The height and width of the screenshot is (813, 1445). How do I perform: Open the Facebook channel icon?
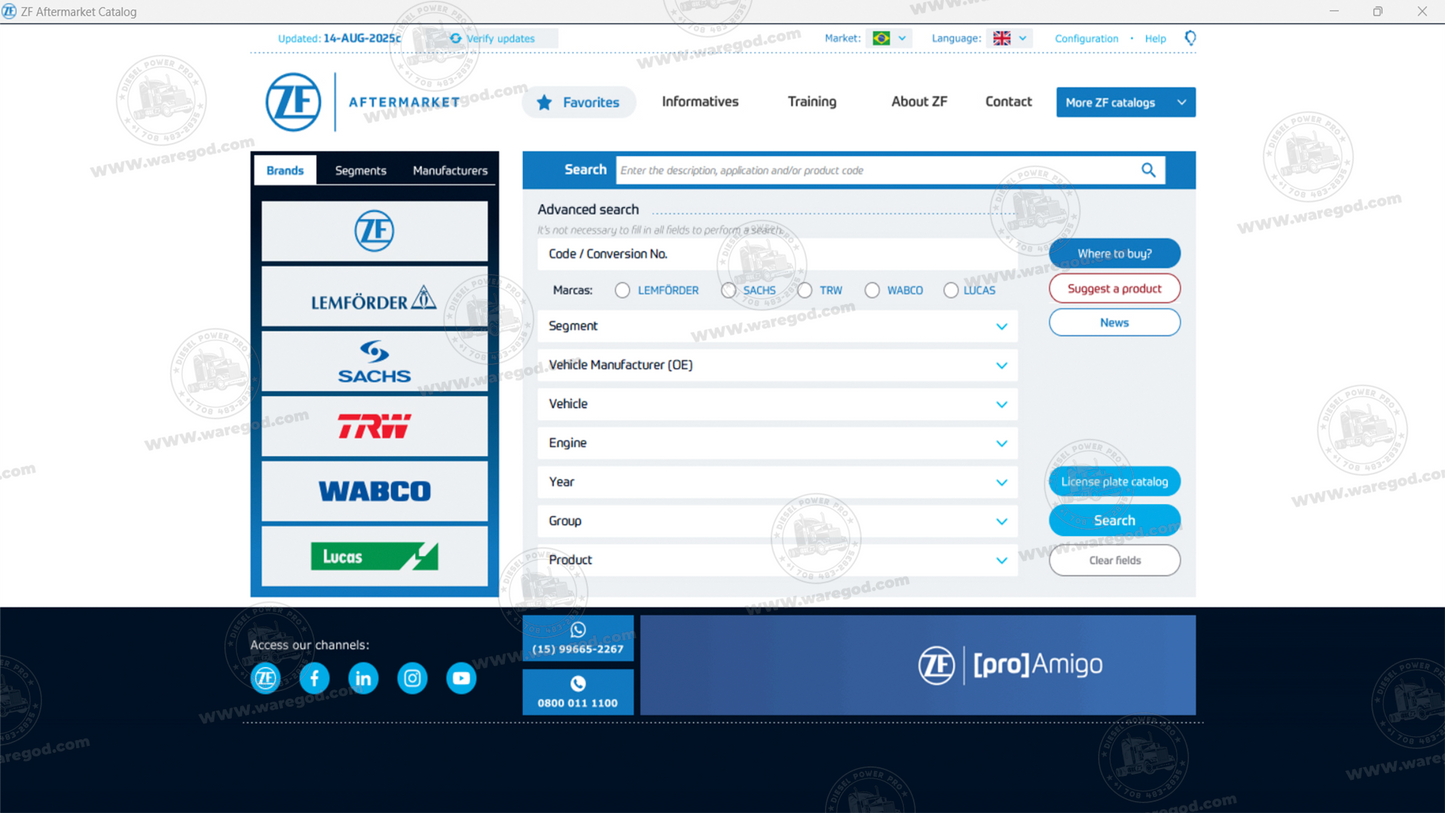coord(314,678)
